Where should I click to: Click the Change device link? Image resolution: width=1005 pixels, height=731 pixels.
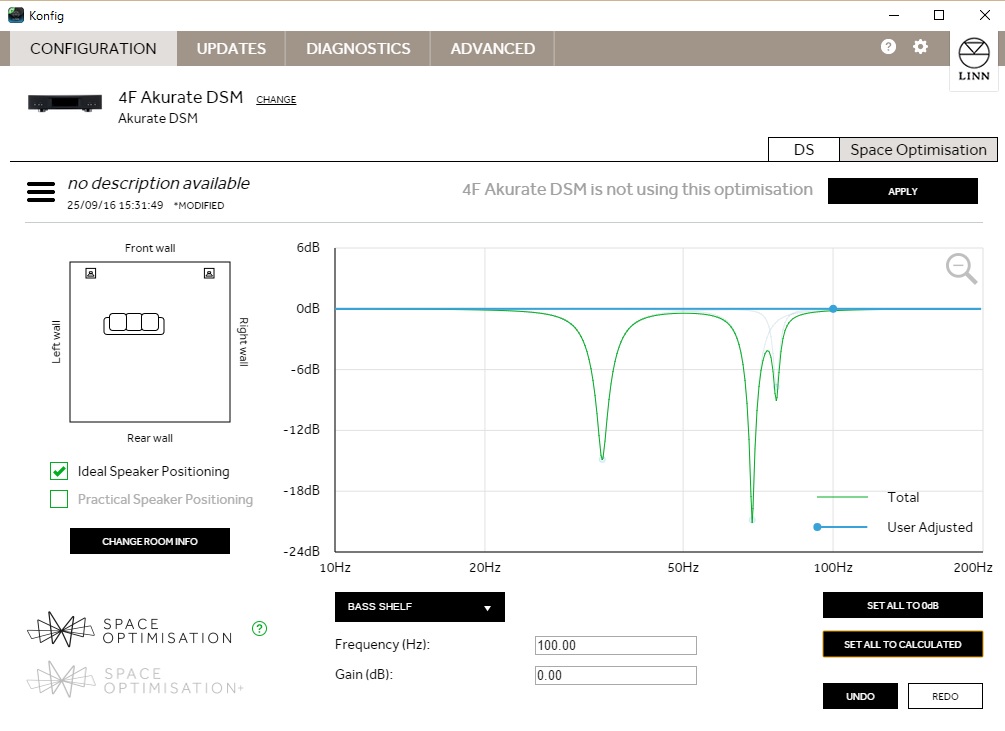(276, 99)
